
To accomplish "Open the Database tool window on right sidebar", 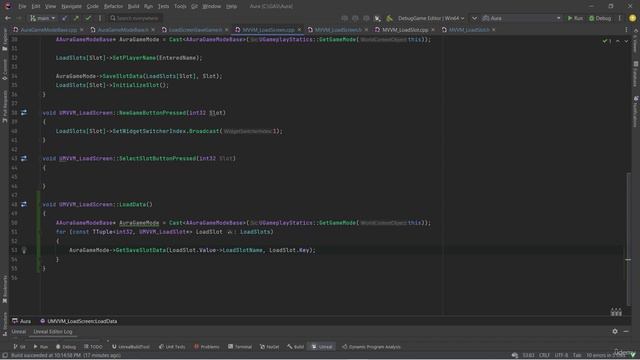I will [x=636, y=74].
